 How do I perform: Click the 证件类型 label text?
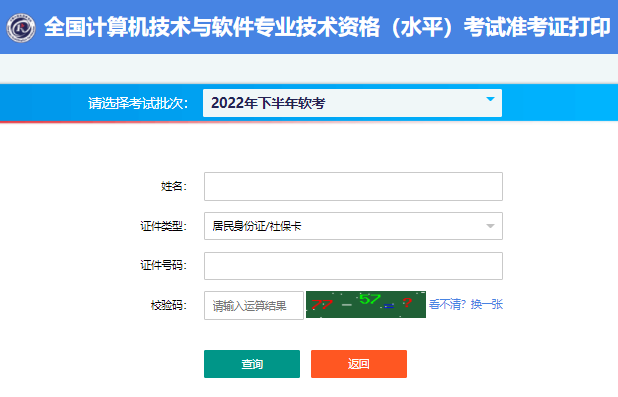(164, 226)
